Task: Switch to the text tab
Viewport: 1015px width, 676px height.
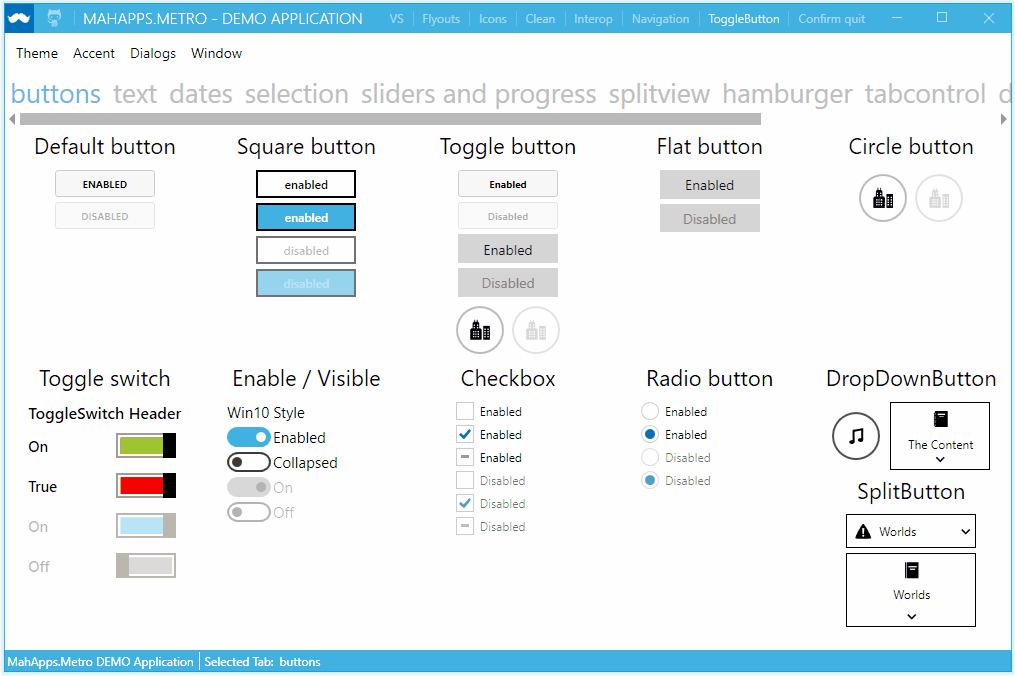Action: coord(135,95)
